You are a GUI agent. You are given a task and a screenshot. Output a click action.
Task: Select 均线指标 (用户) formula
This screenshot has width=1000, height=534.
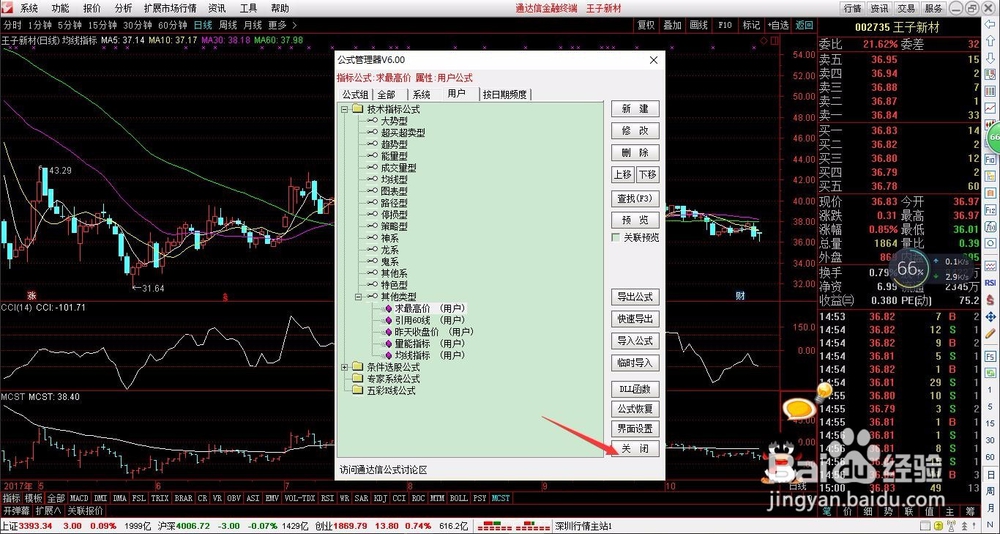(429, 355)
